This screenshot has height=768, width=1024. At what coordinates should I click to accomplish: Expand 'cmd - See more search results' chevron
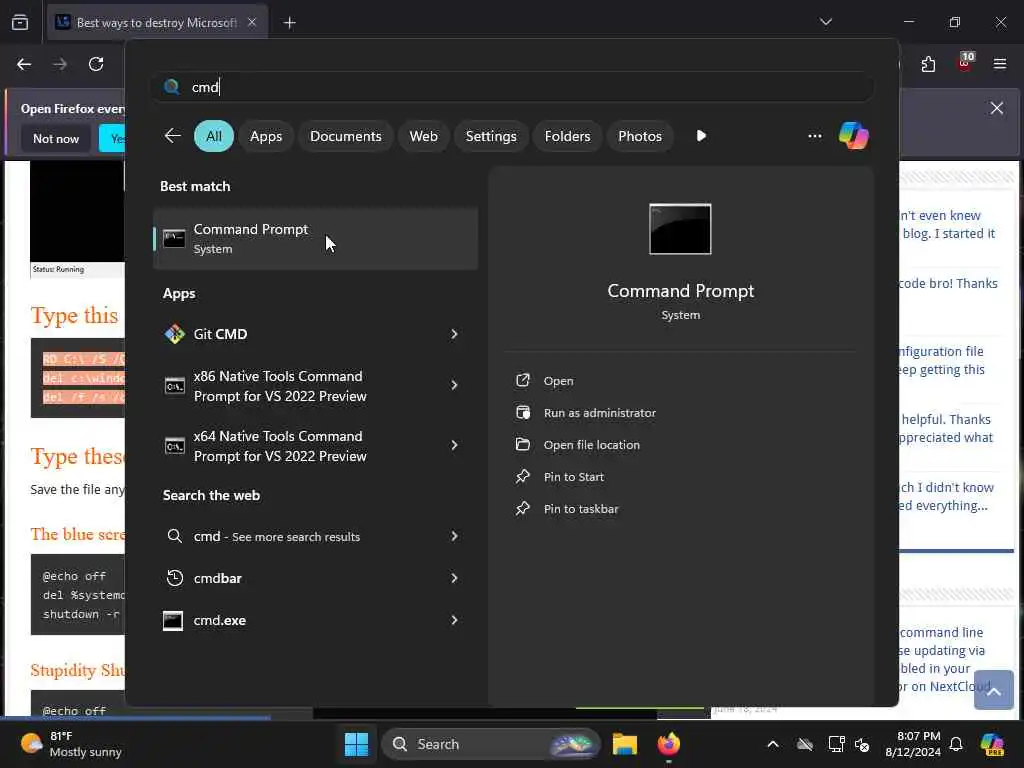(454, 536)
